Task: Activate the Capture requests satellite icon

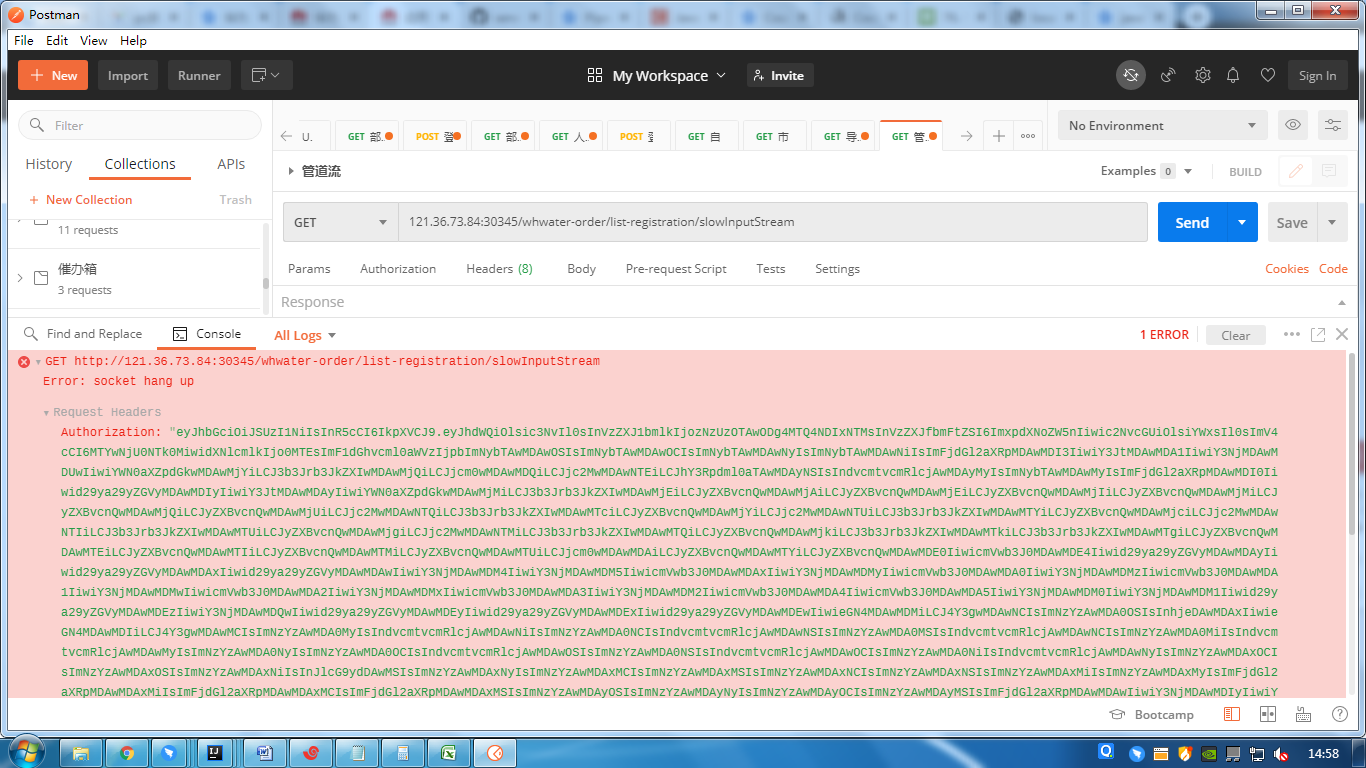Action: pos(1166,74)
